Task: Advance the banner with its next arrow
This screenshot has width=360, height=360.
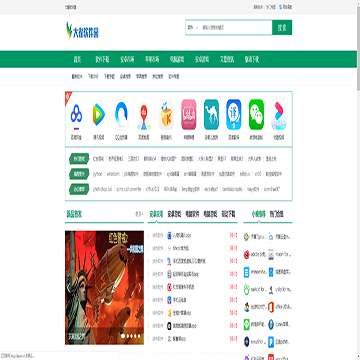Action: tap(140, 287)
